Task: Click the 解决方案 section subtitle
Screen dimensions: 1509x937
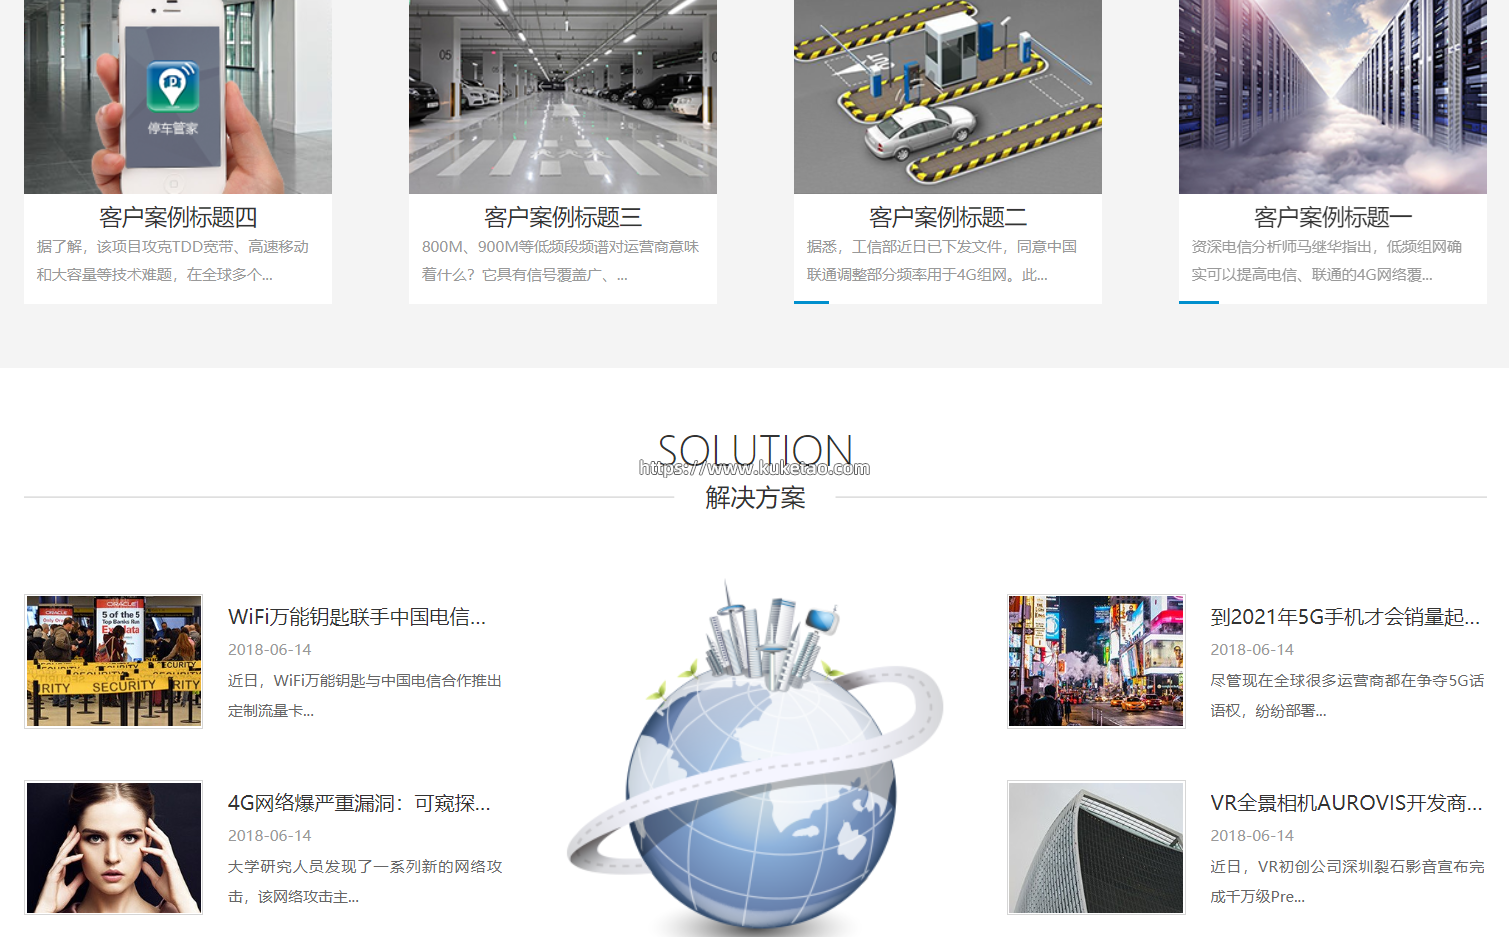Action: pos(755,498)
